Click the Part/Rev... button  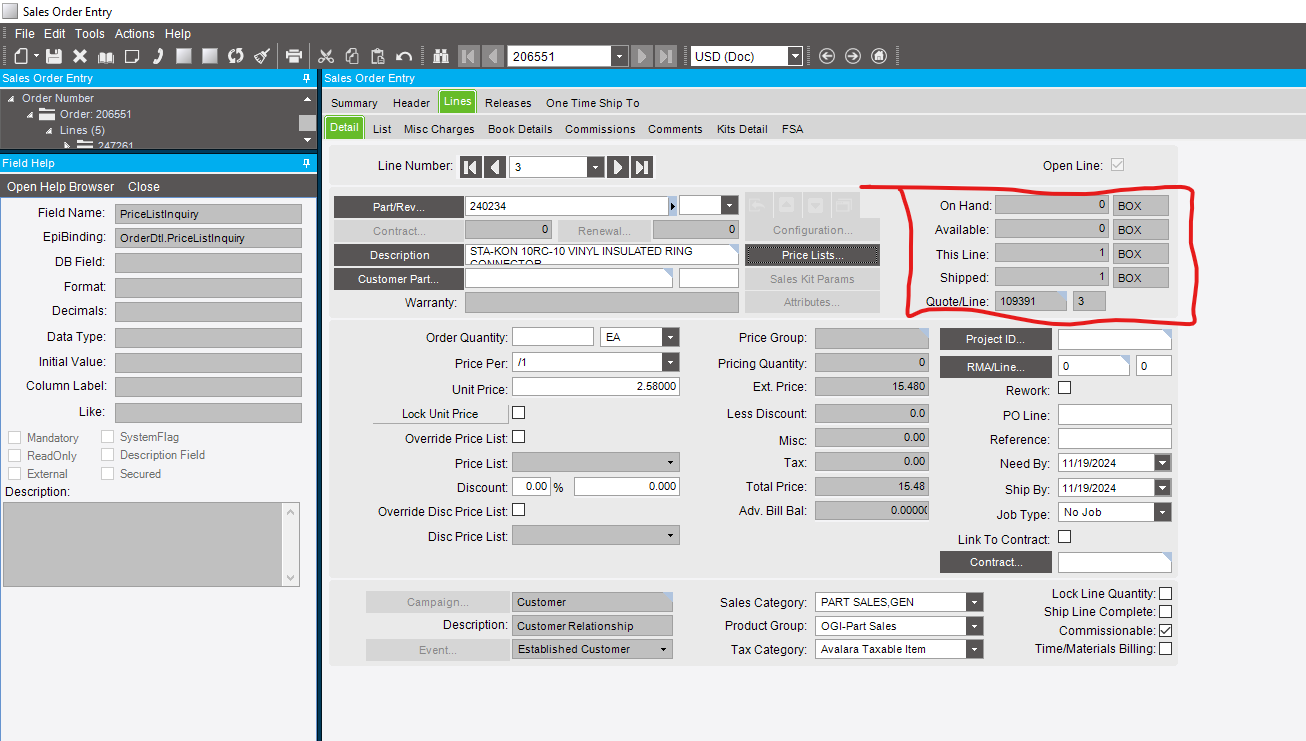tap(398, 207)
